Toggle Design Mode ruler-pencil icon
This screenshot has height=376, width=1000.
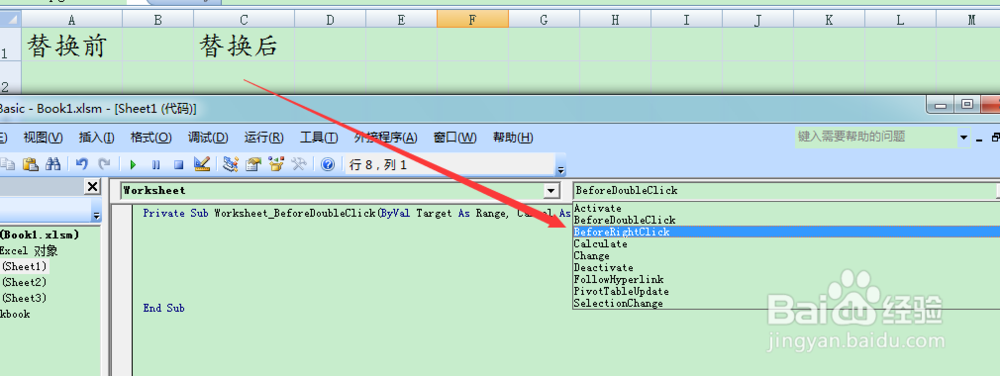[x=202, y=164]
